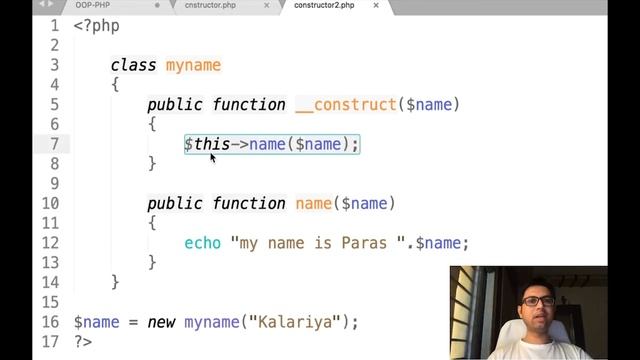Click line number 5 in the gutter

(55, 105)
